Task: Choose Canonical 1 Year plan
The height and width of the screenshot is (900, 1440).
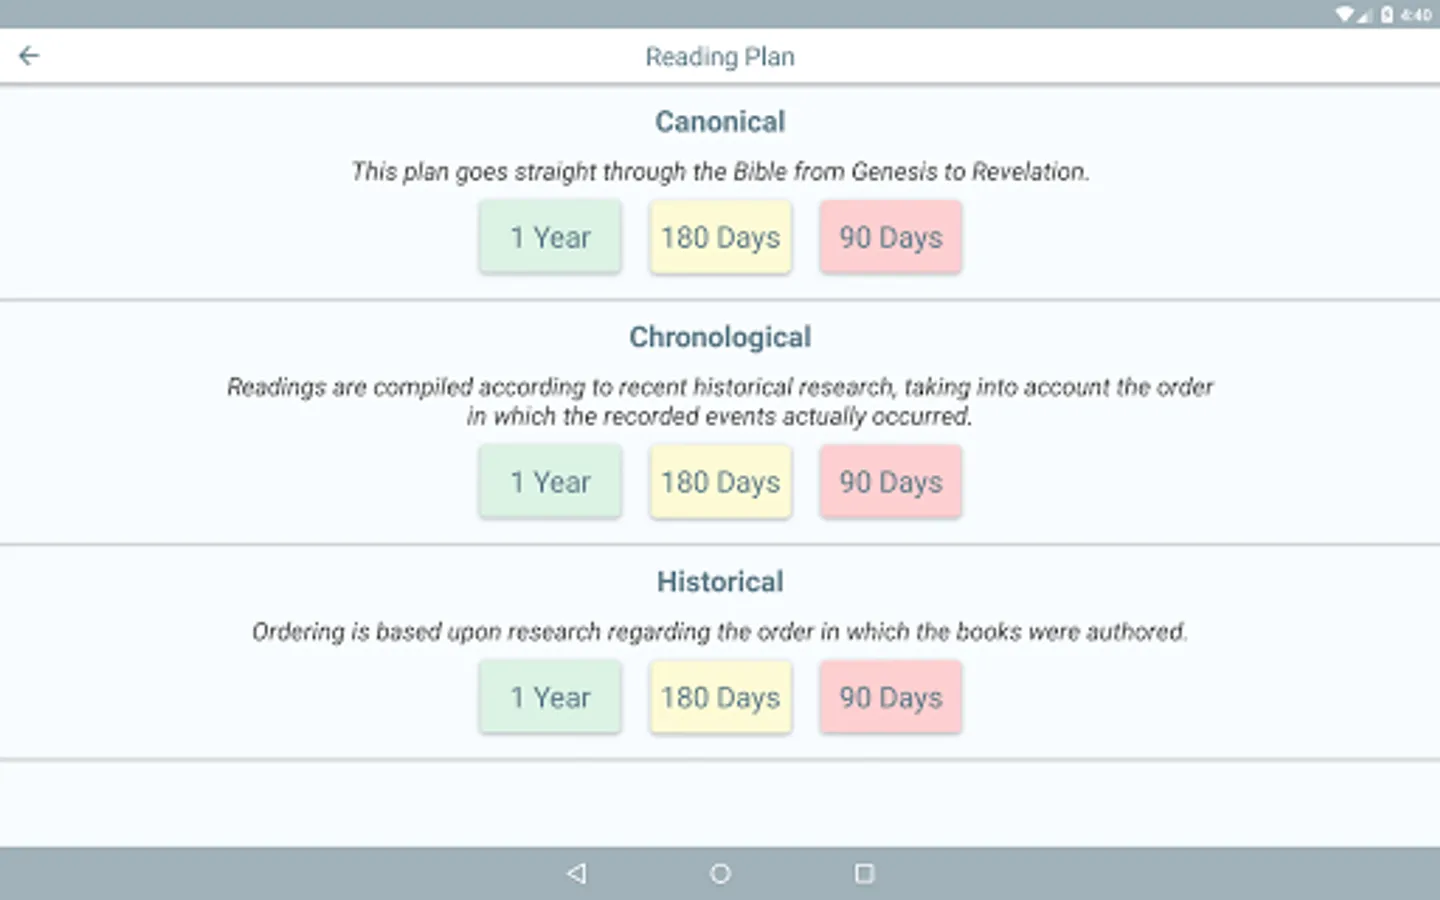Action: click(x=550, y=237)
